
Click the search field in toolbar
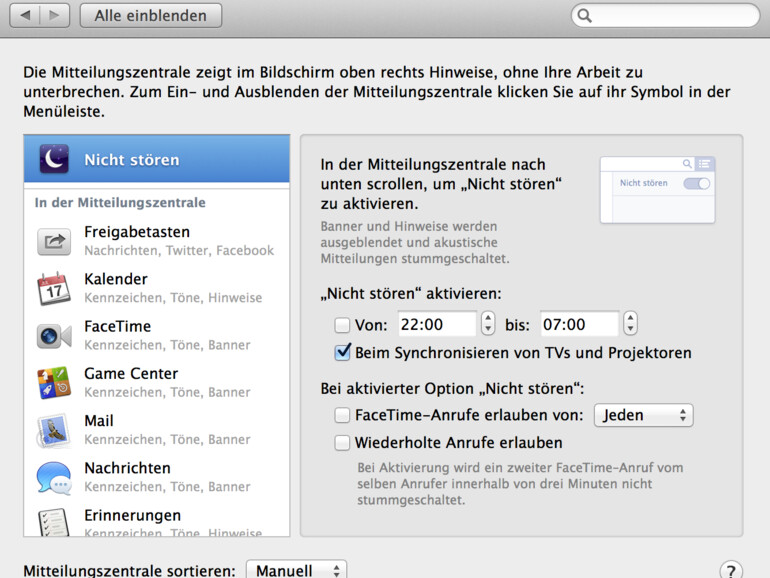[x=665, y=16]
